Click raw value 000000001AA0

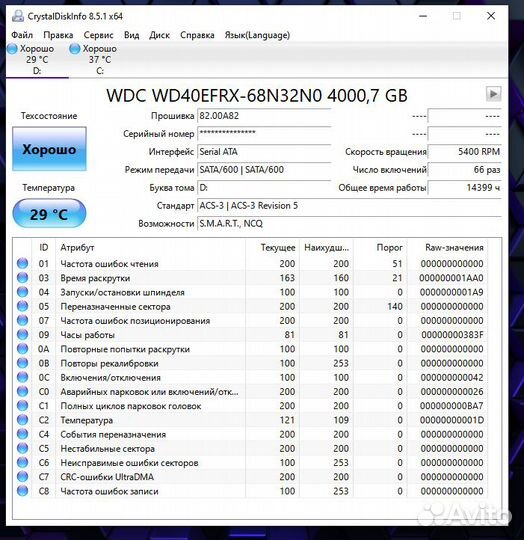(451, 278)
